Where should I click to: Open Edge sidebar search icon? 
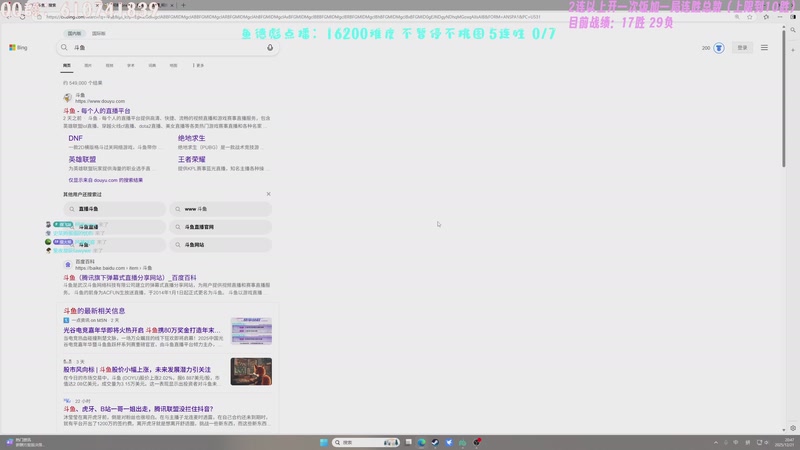[x=793, y=30]
